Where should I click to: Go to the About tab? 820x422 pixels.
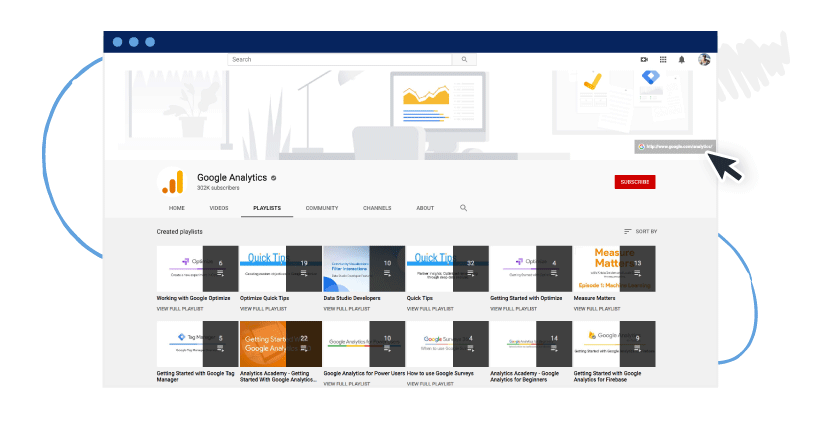click(425, 208)
